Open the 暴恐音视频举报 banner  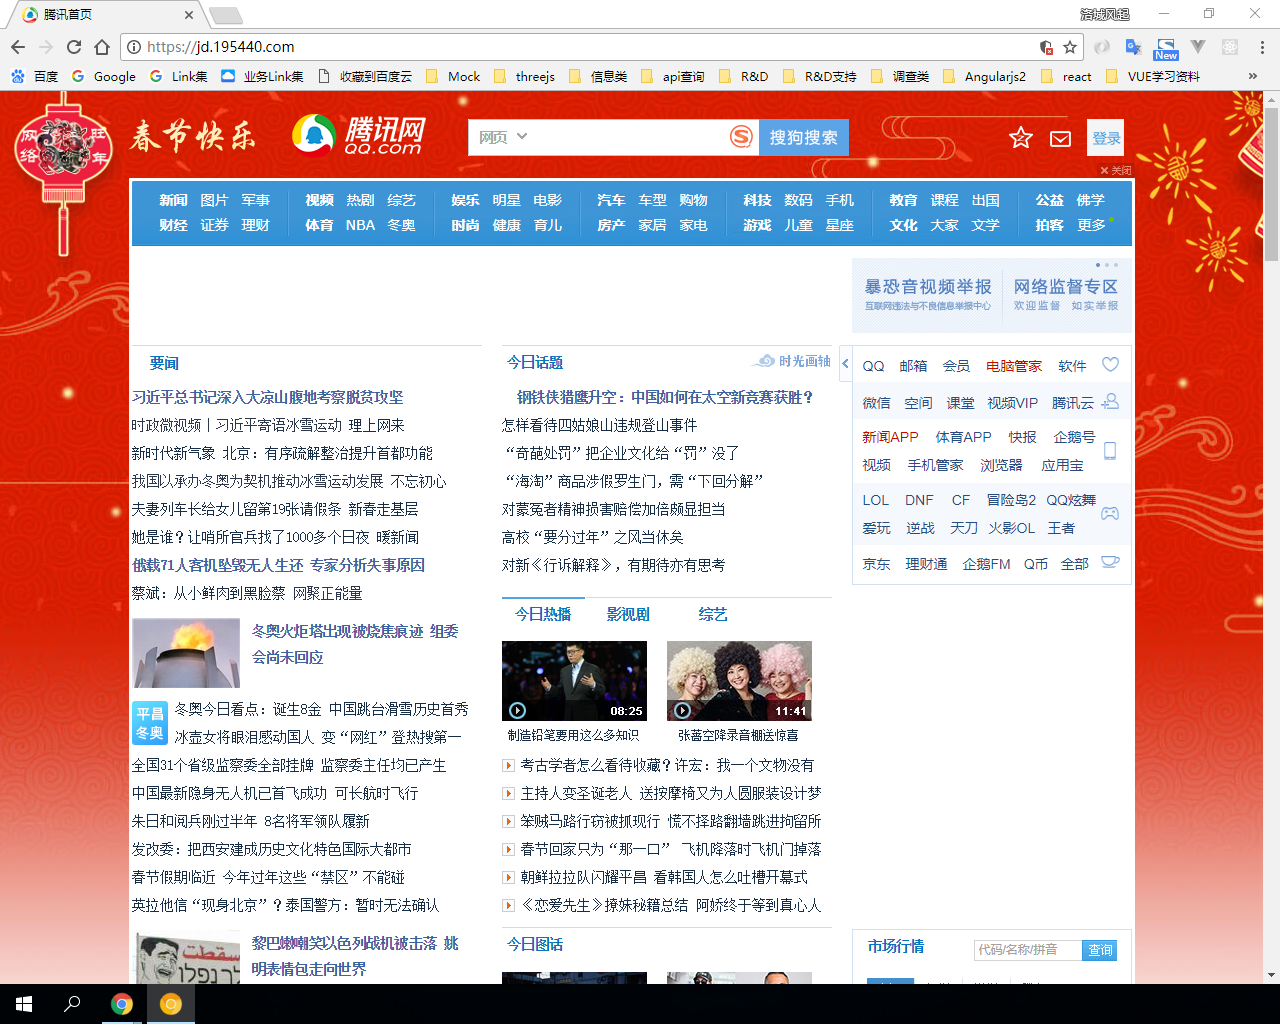pos(928,294)
